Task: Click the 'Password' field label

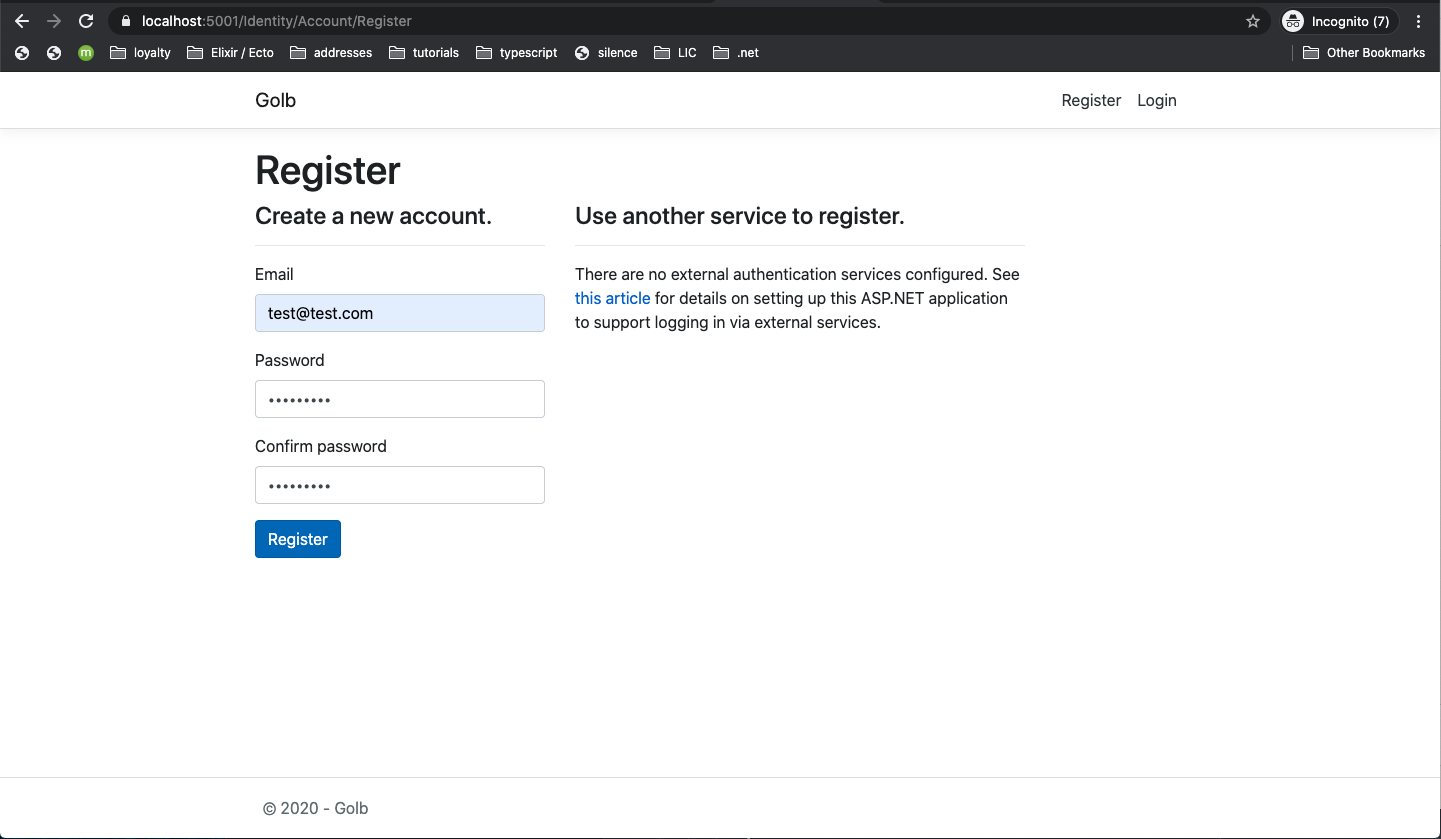Action: click(x=290, y=360)
